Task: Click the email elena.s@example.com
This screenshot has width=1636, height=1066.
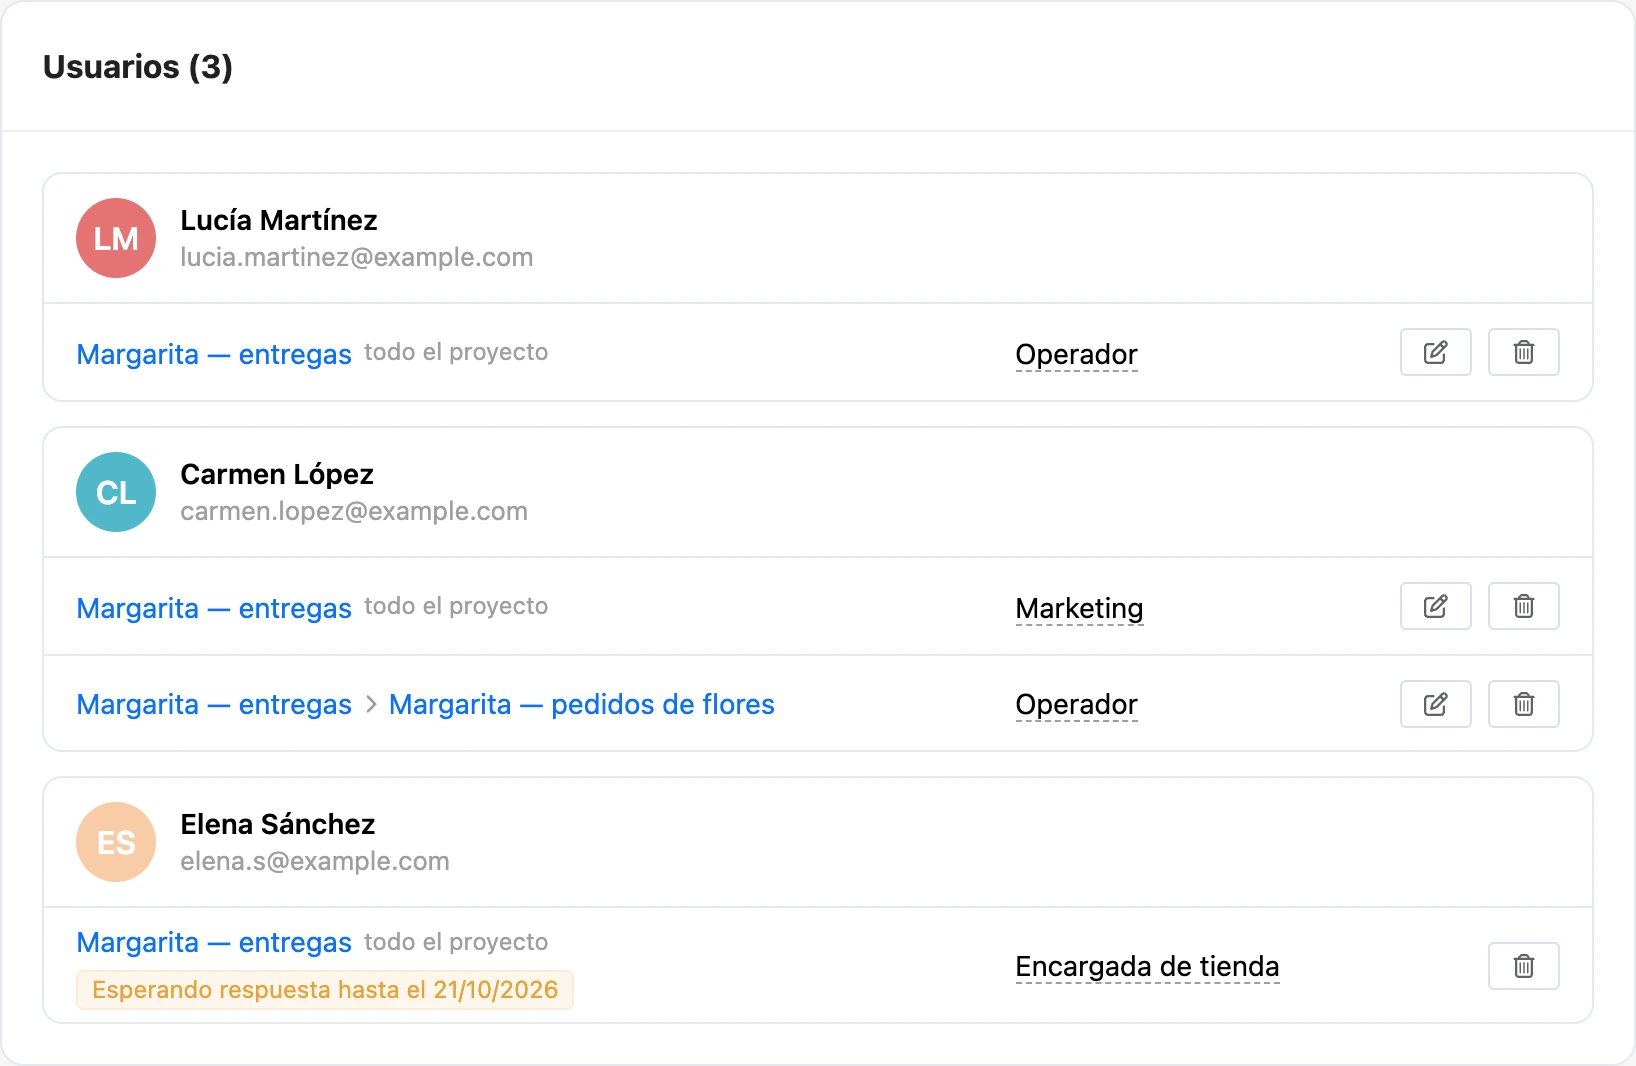Action: (315, 861)
